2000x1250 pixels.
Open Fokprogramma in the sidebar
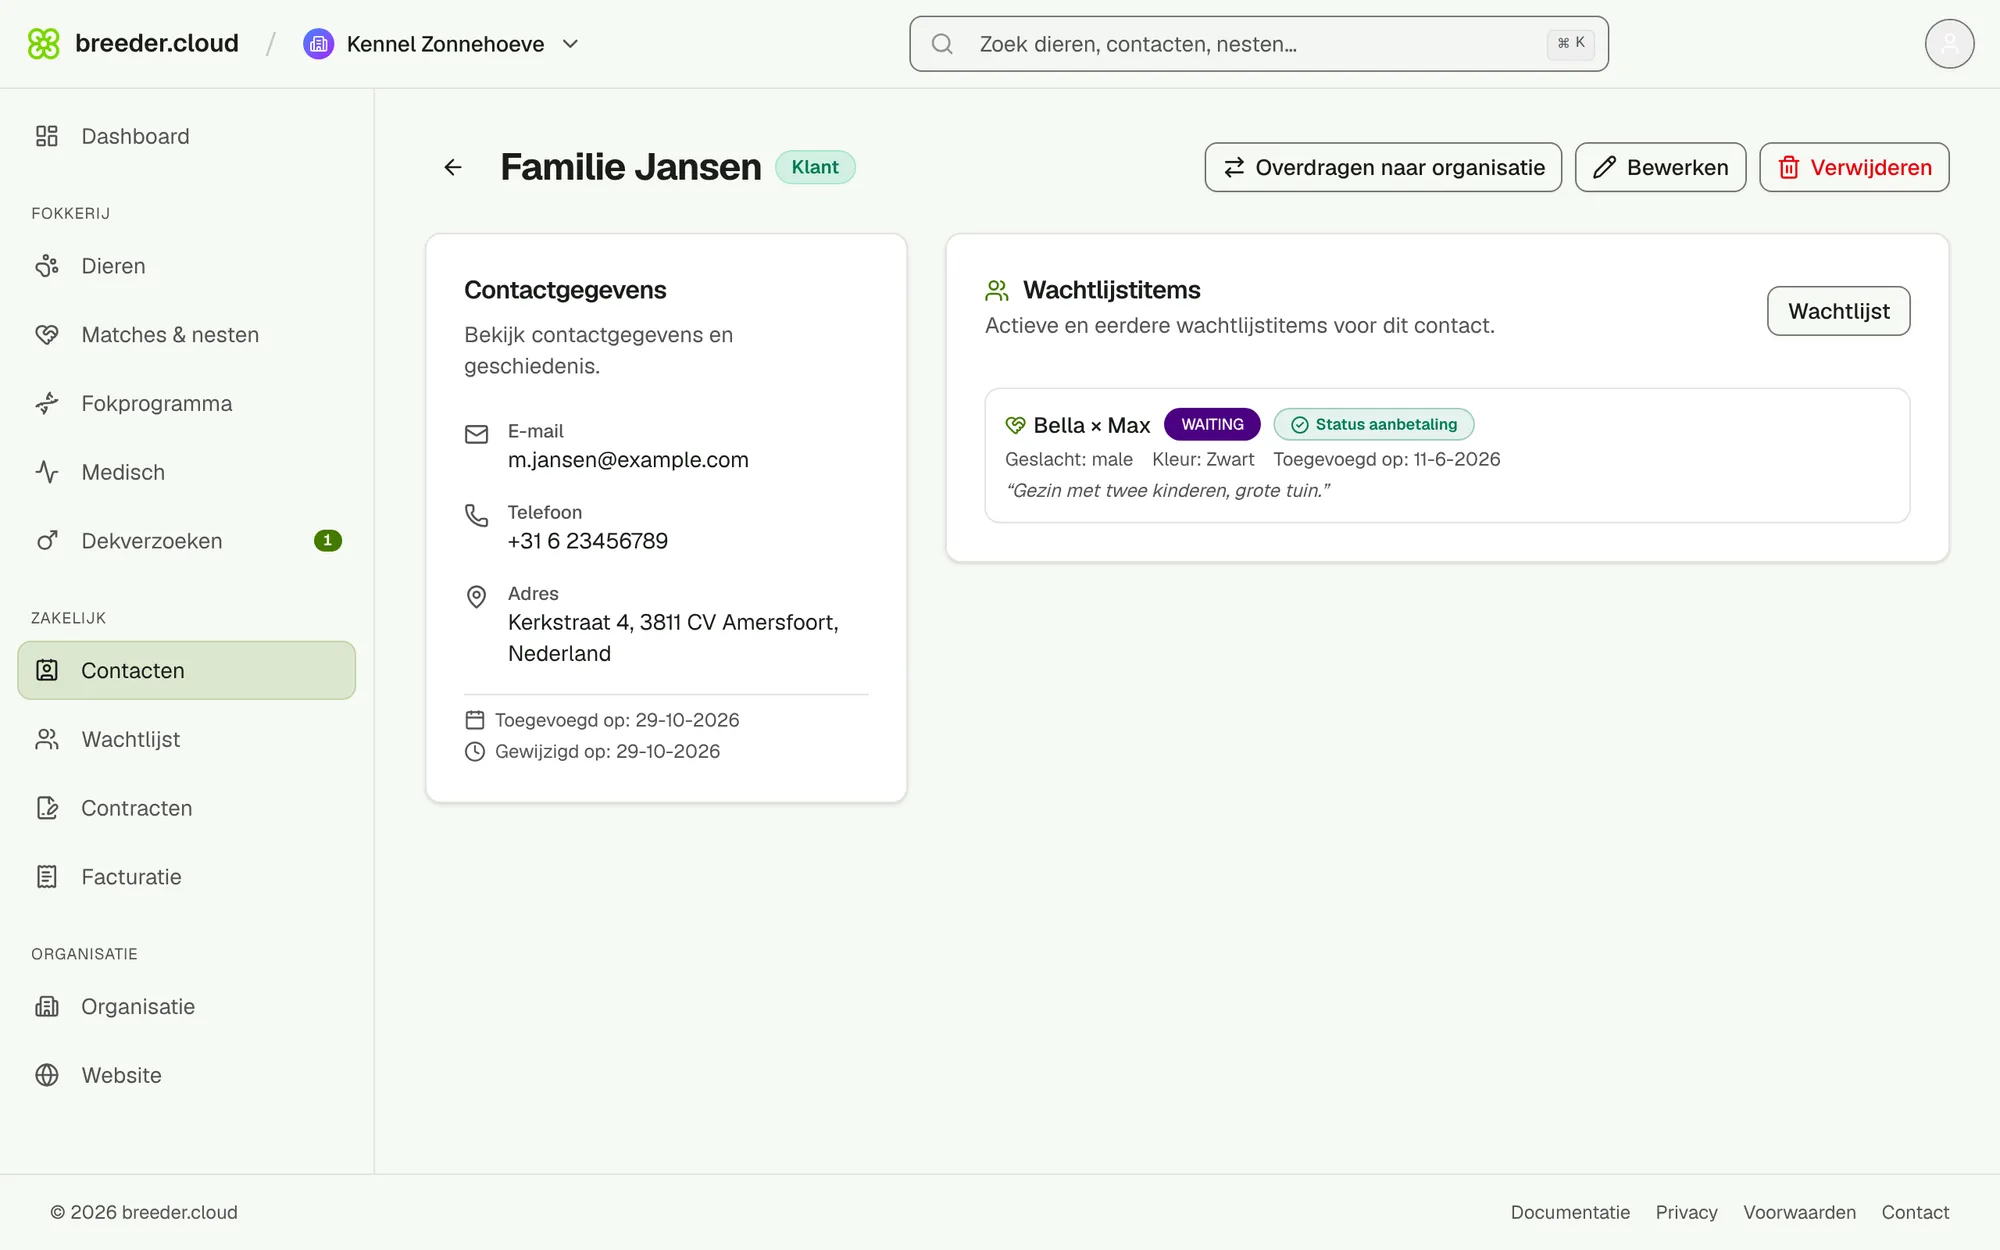[x=187, y=404]
